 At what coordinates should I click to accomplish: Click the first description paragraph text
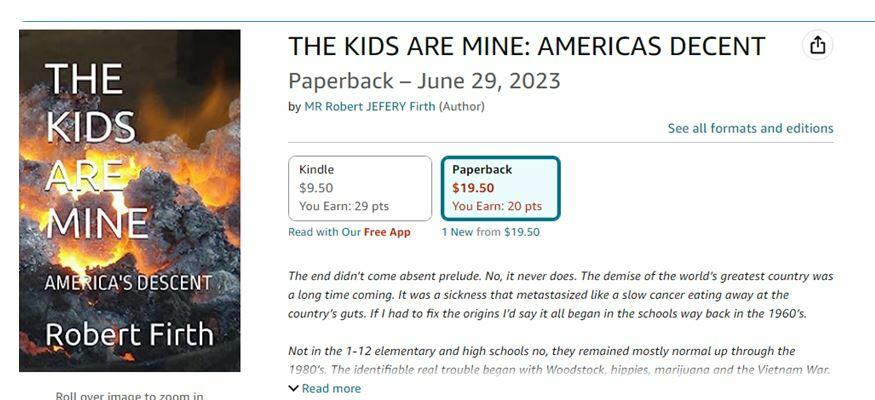560,295
